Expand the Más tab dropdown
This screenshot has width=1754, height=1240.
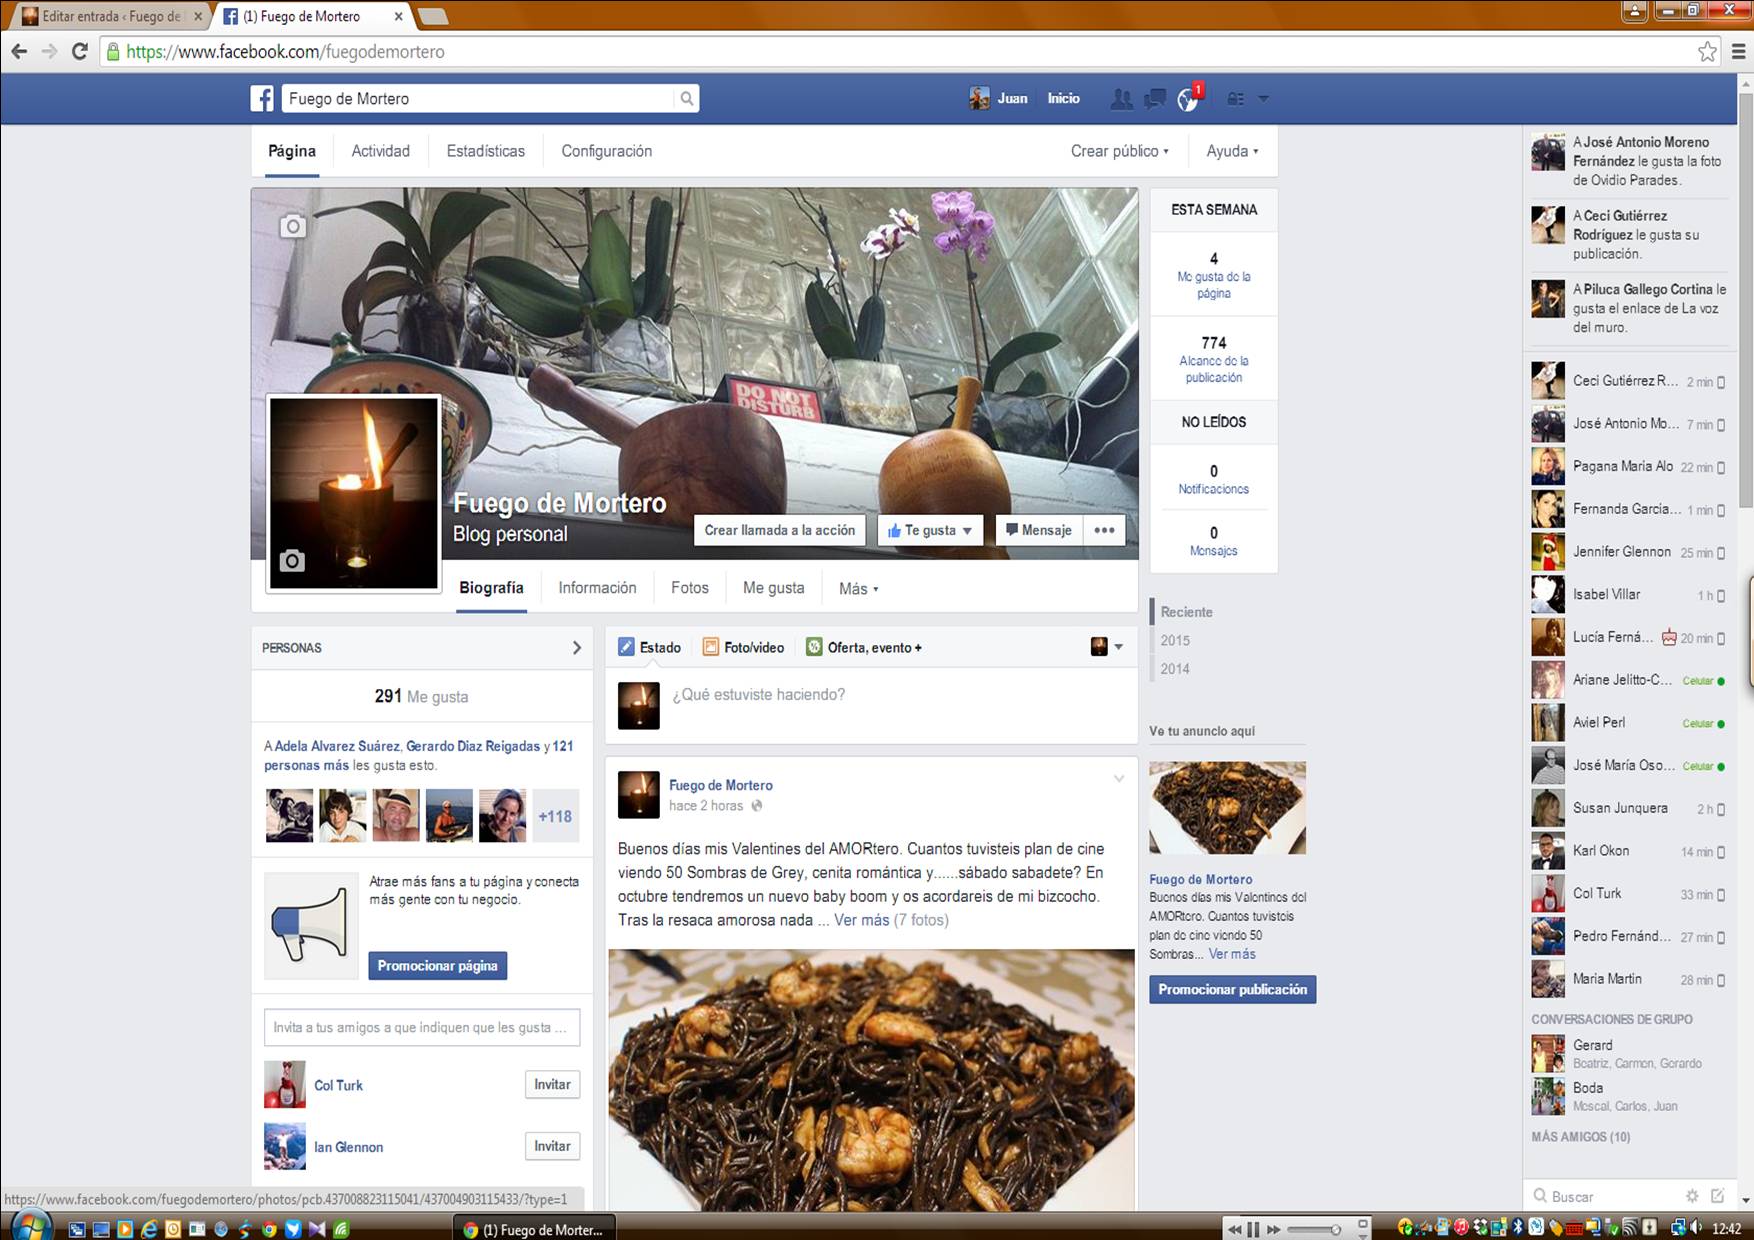click(x=858, y=589)
